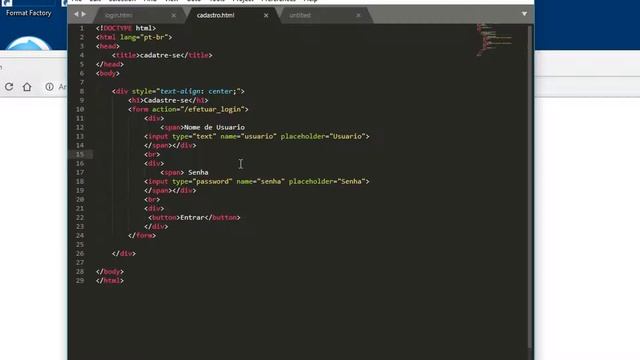
Task: Click the html lang="pt-br" line
Action: click(x=134, y=37)
